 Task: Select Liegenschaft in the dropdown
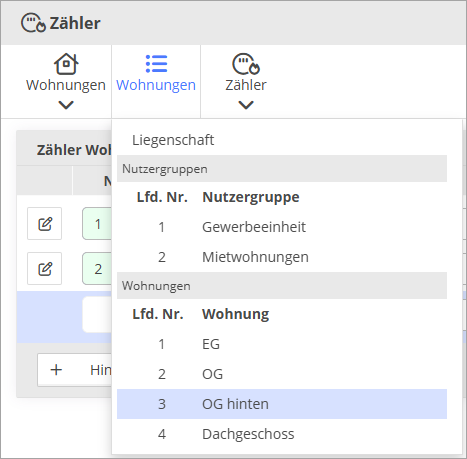[x=173, y=140]
